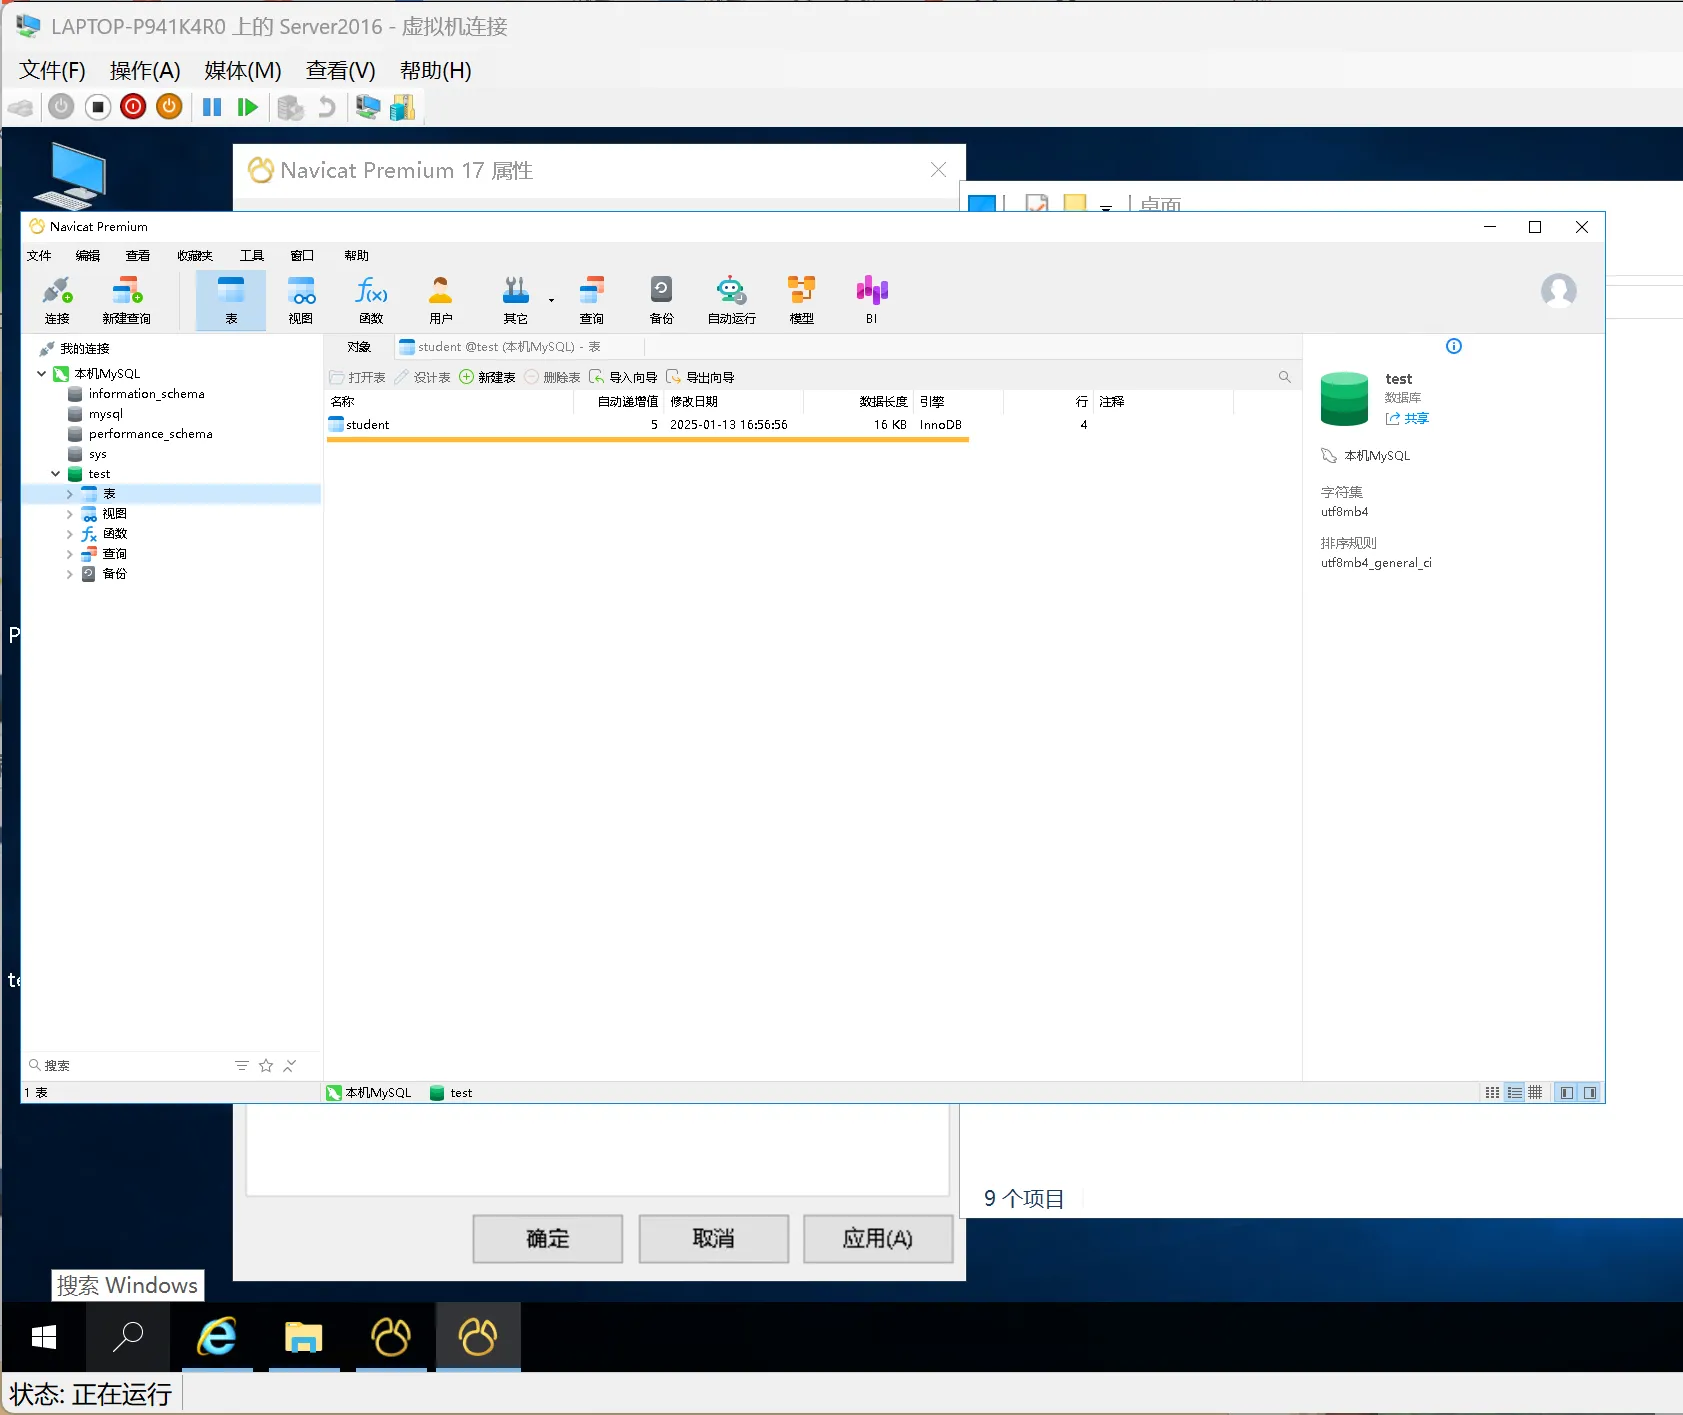
Task: Click the VM enhanced session icon
Action: pos(368,107)
